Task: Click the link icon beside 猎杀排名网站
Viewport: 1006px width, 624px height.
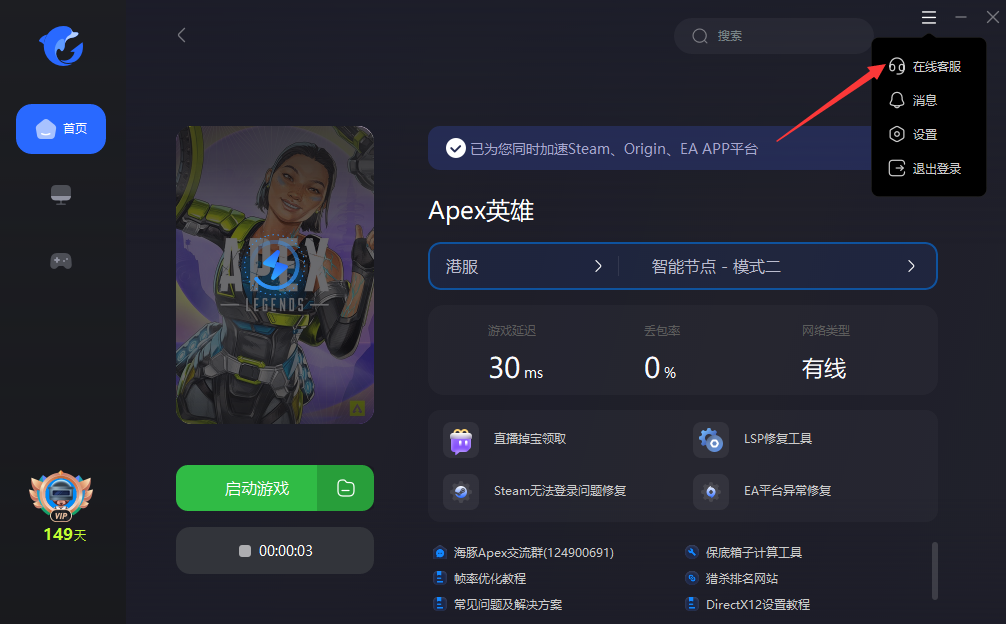Action: coord(692,578)
